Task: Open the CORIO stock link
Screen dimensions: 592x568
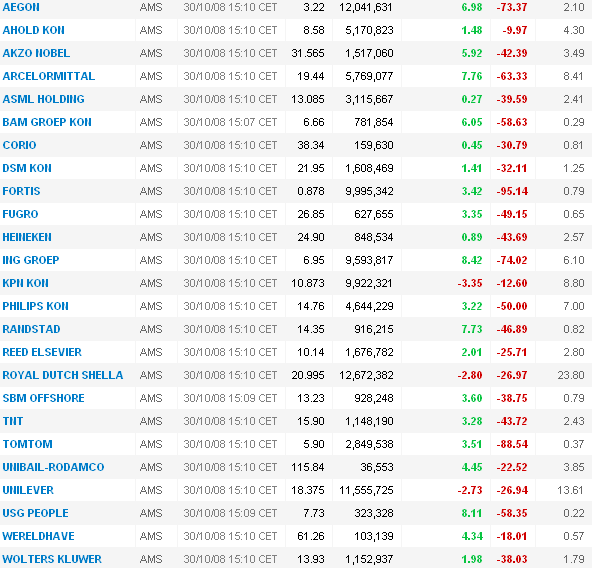Action: tap(19, 145)
